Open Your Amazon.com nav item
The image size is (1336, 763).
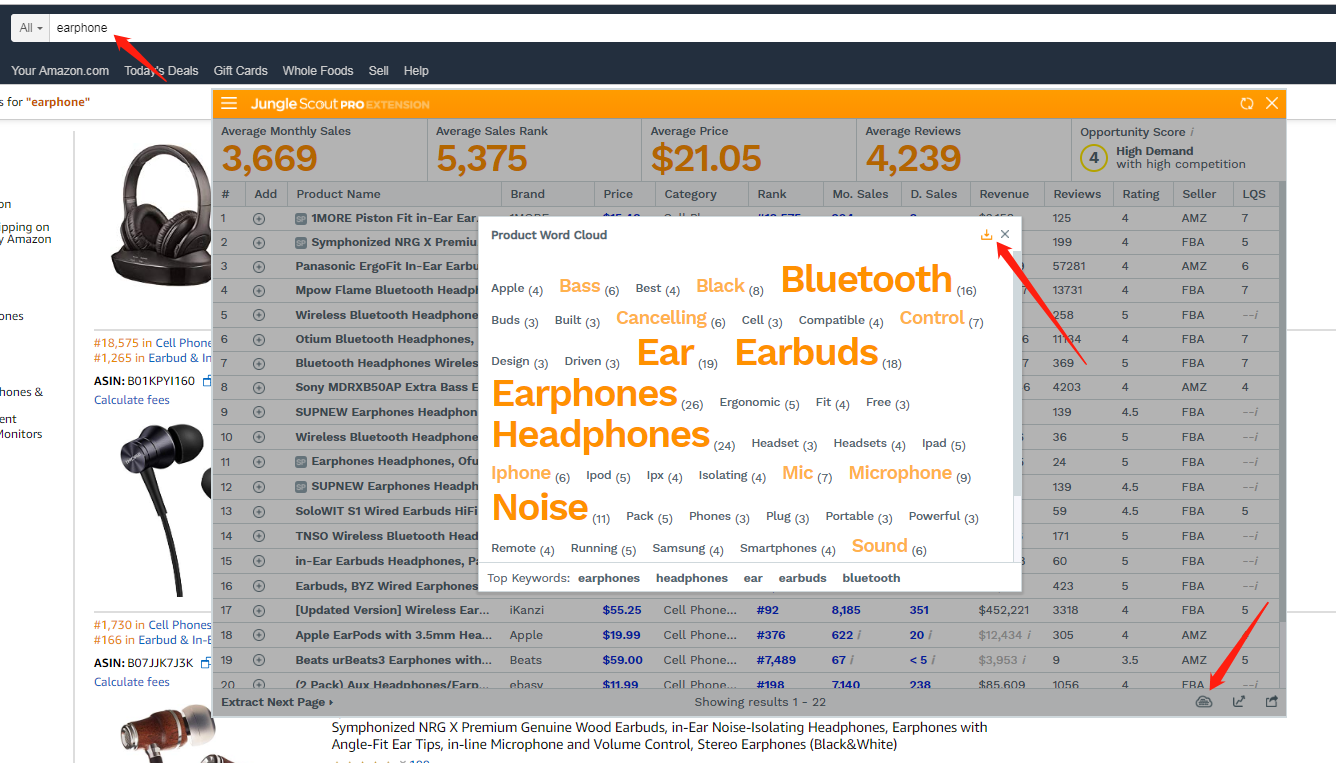coord(60,71)
